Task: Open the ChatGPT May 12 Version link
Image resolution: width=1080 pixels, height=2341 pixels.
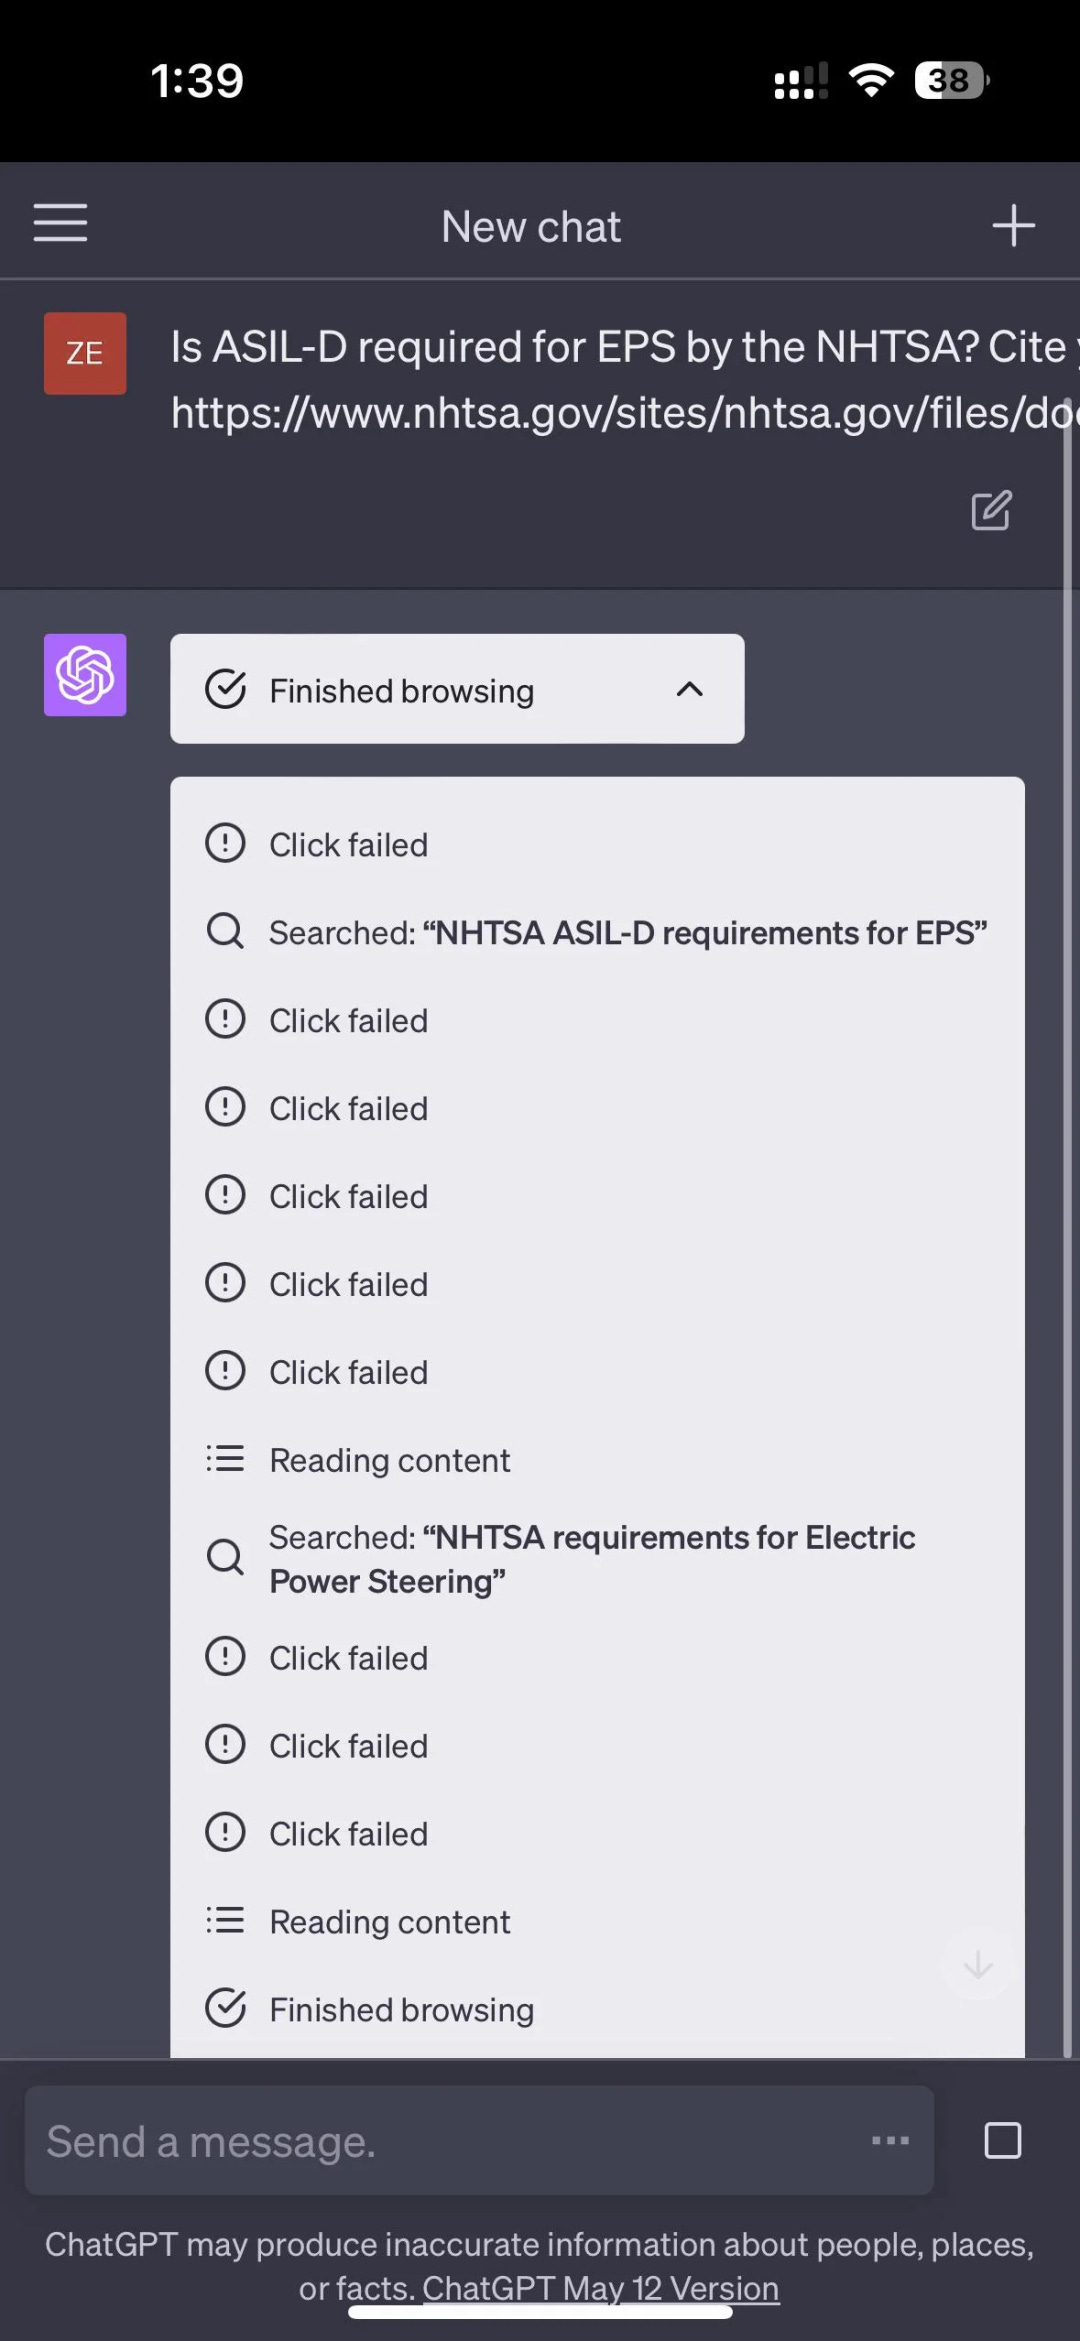Action: coord(600,2287)
